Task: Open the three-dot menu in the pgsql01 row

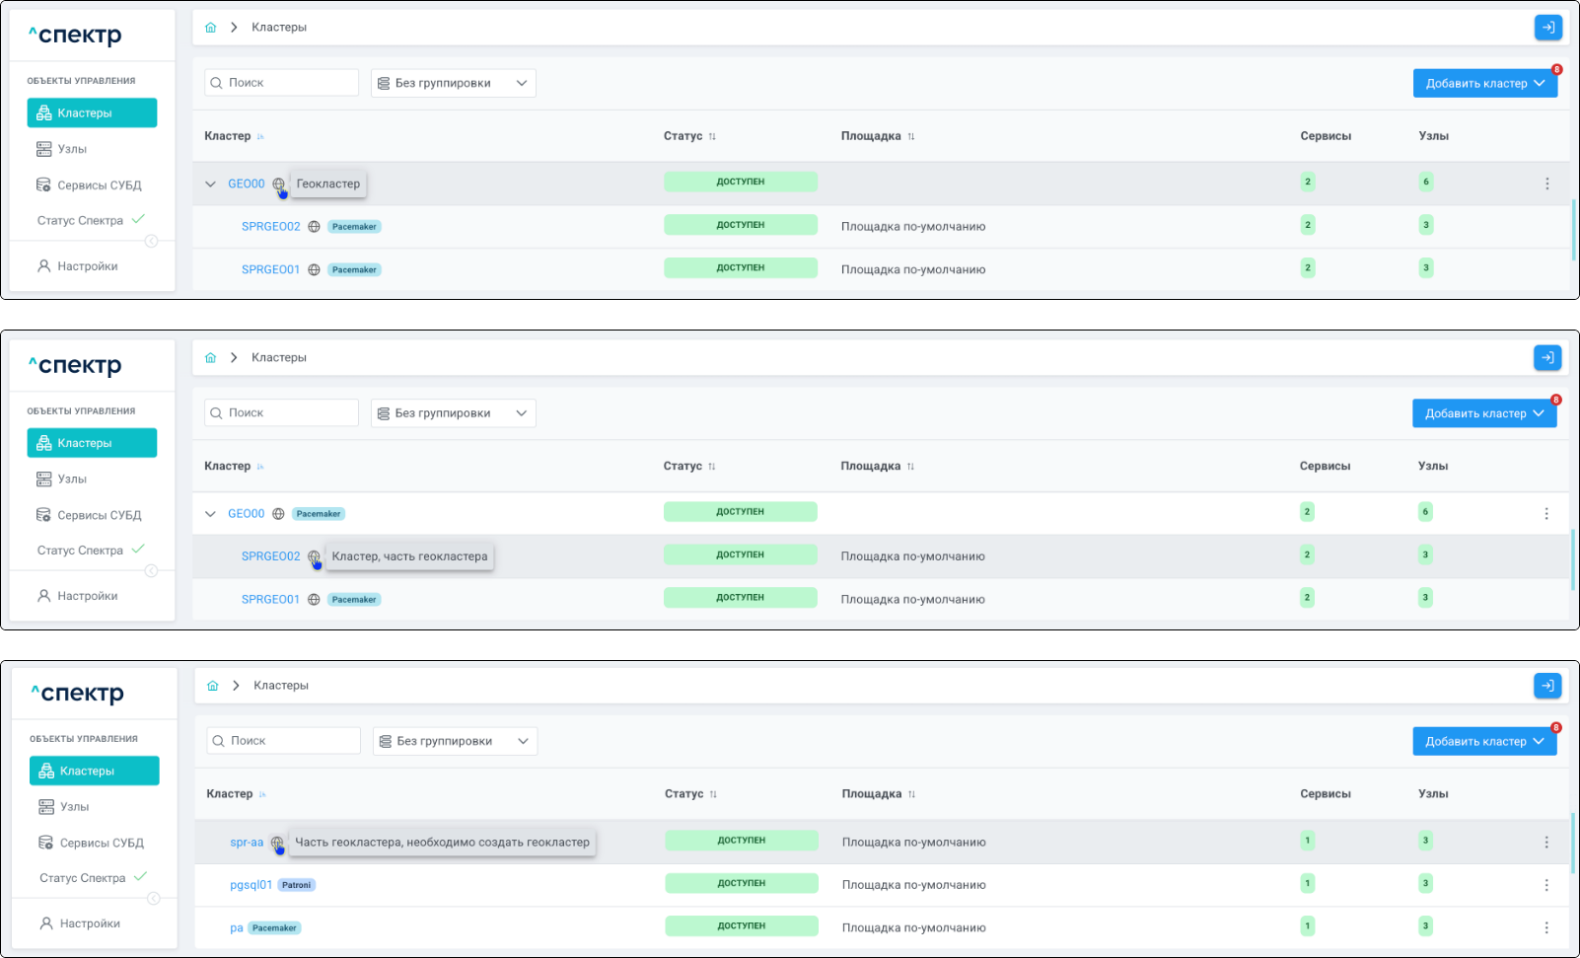Action: click(x=1546, y=885)
